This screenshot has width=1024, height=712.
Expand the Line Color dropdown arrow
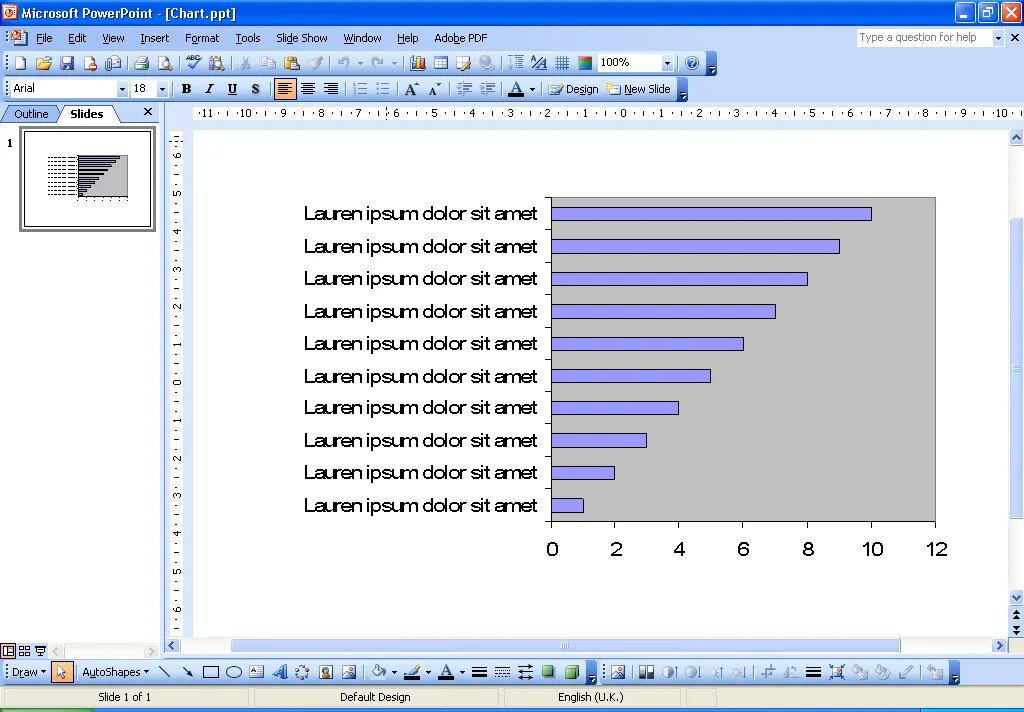428,672
